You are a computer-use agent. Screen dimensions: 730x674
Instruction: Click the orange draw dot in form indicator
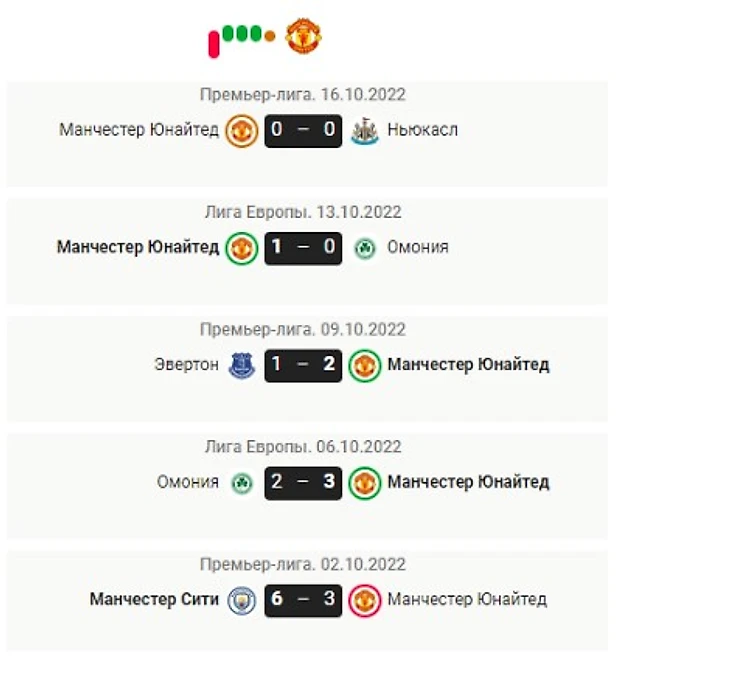point(270,36)
